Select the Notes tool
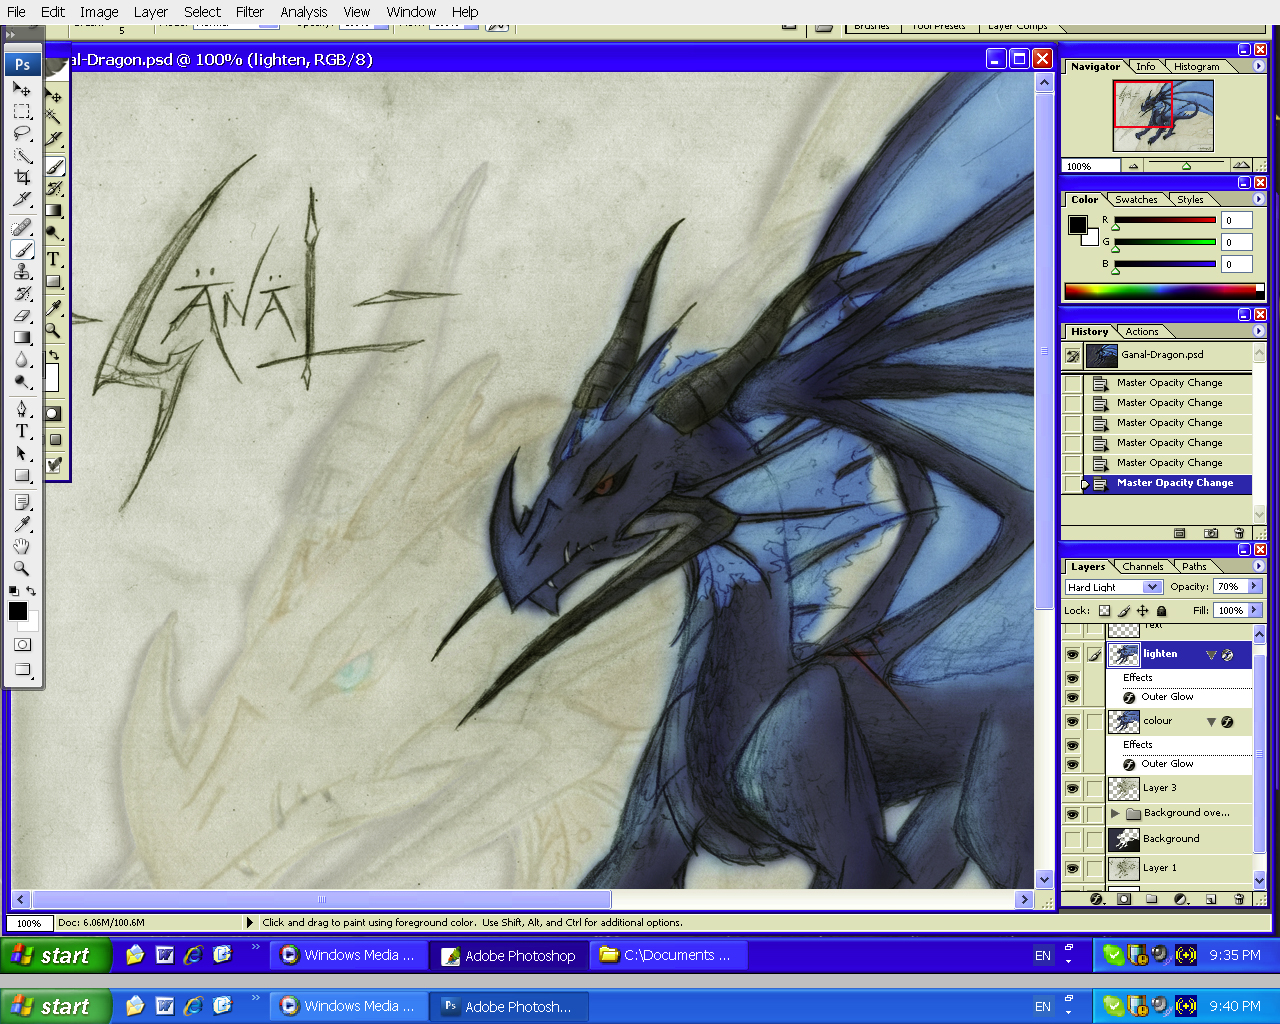The height and width of the screenshot is (1024, 1280). pos(22,502)
